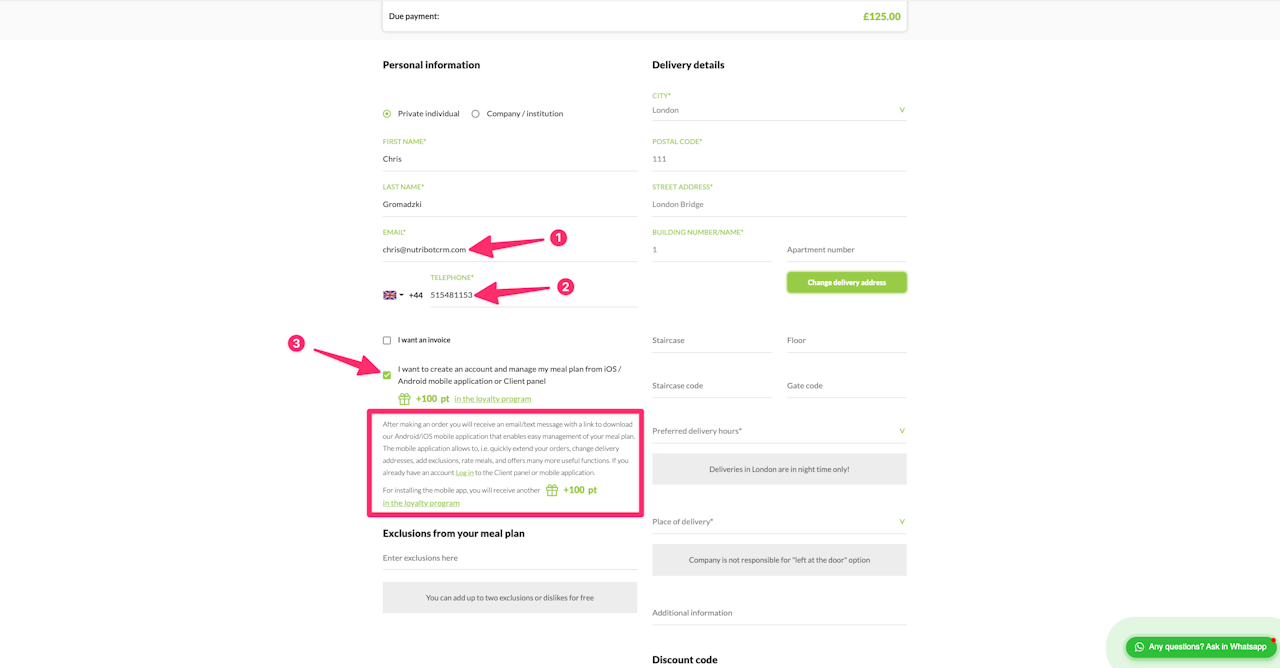The width and height of the screenshot is (1280, 668).
Task: Click the Gate code field
Action: (x=846, y=386)
